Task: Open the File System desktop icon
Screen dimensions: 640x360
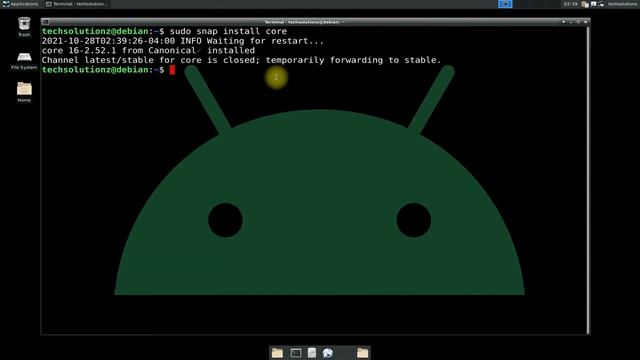Action: 24,60
